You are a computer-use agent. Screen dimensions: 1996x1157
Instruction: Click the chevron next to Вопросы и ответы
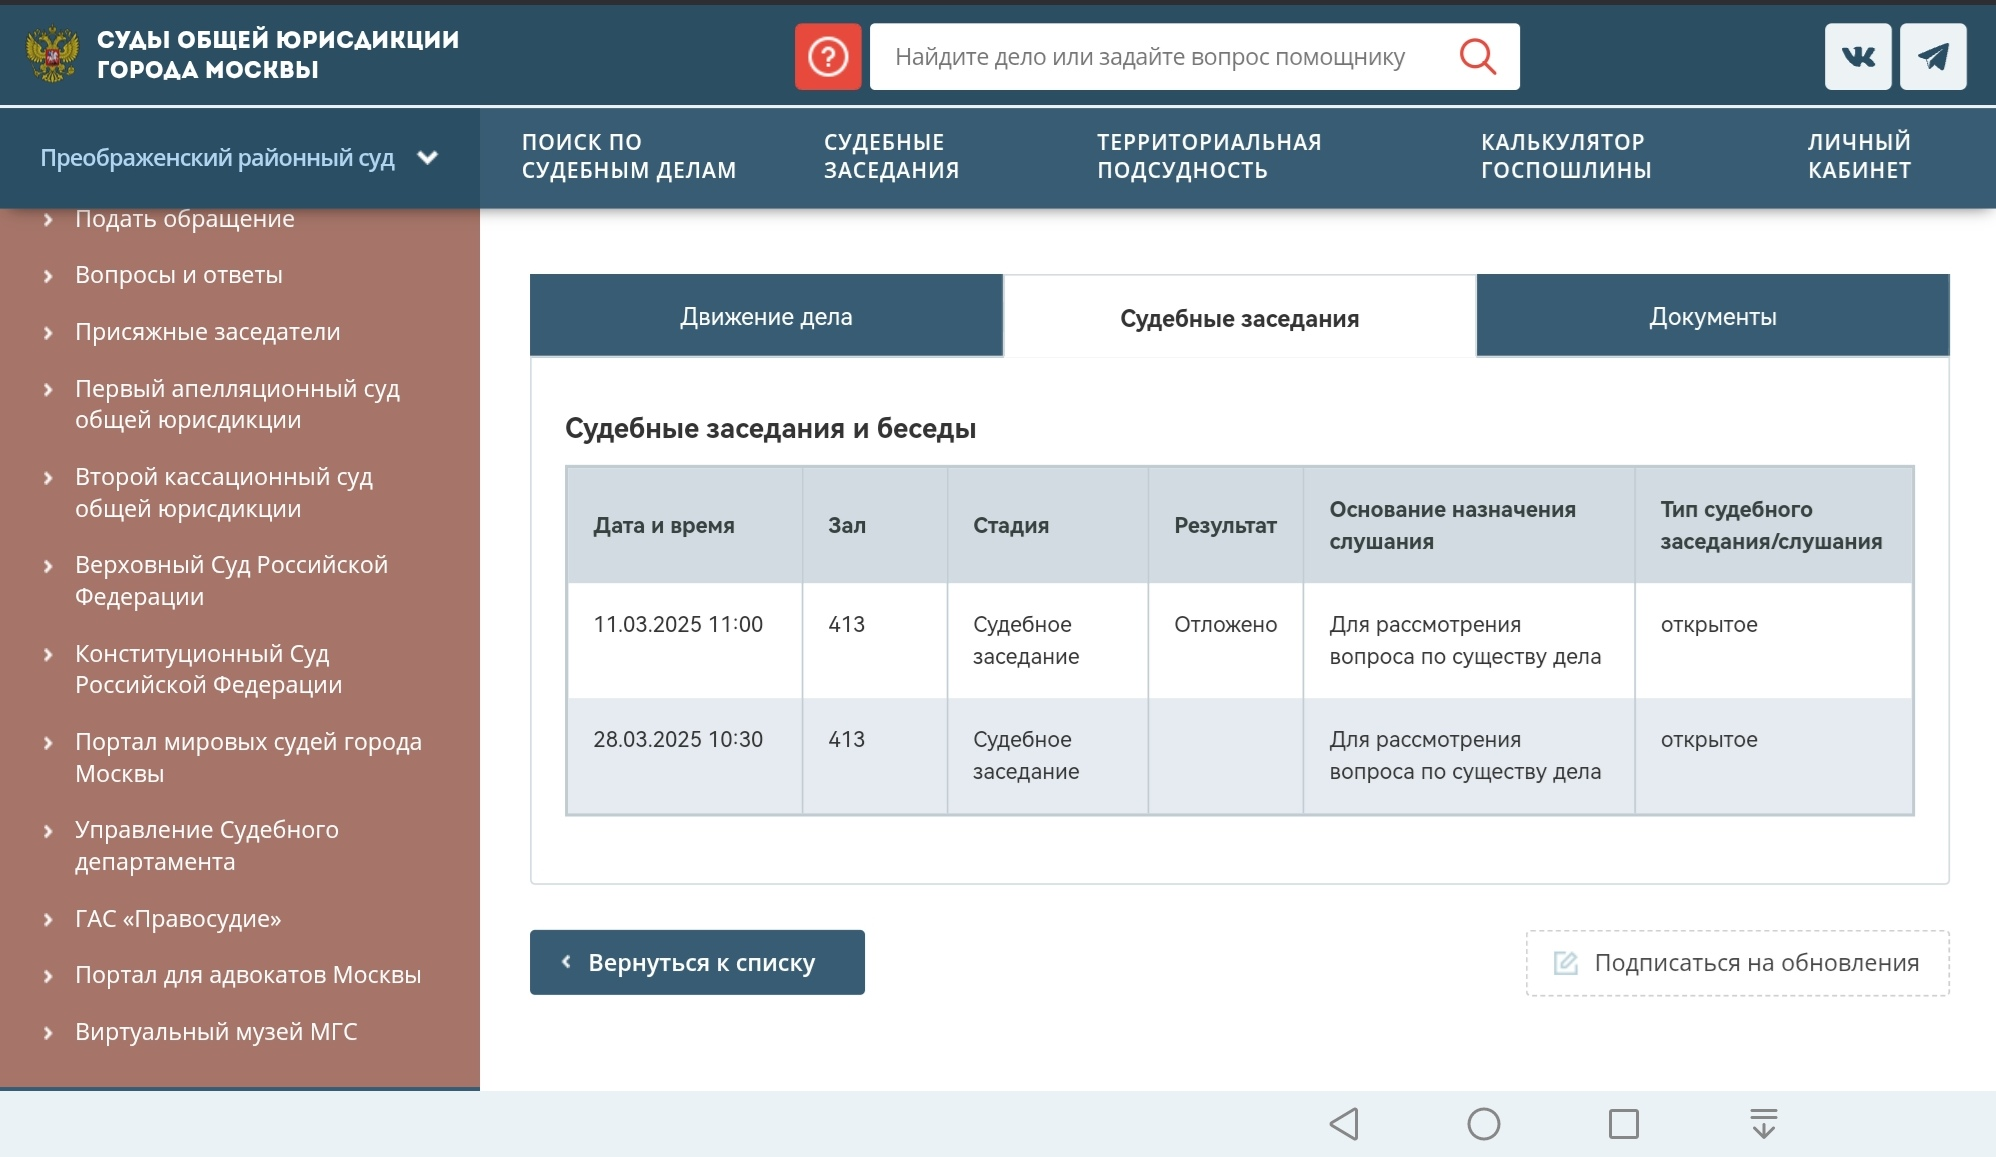[47, 275]
